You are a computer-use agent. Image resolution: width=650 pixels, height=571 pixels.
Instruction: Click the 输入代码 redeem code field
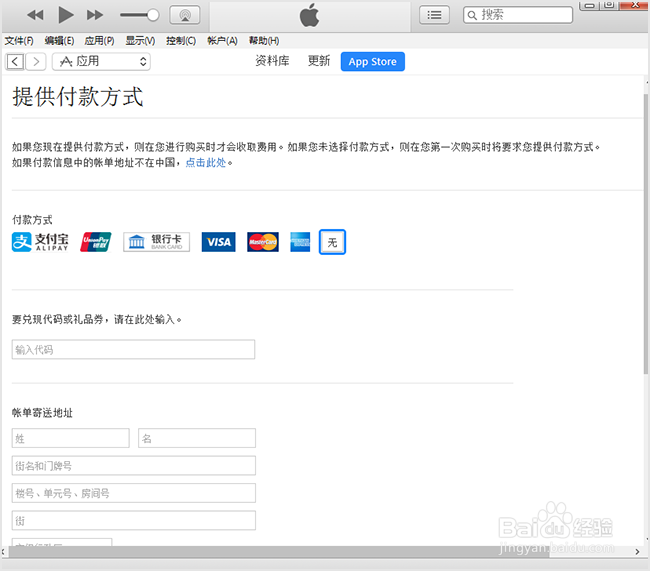click(x=133, y=350)
